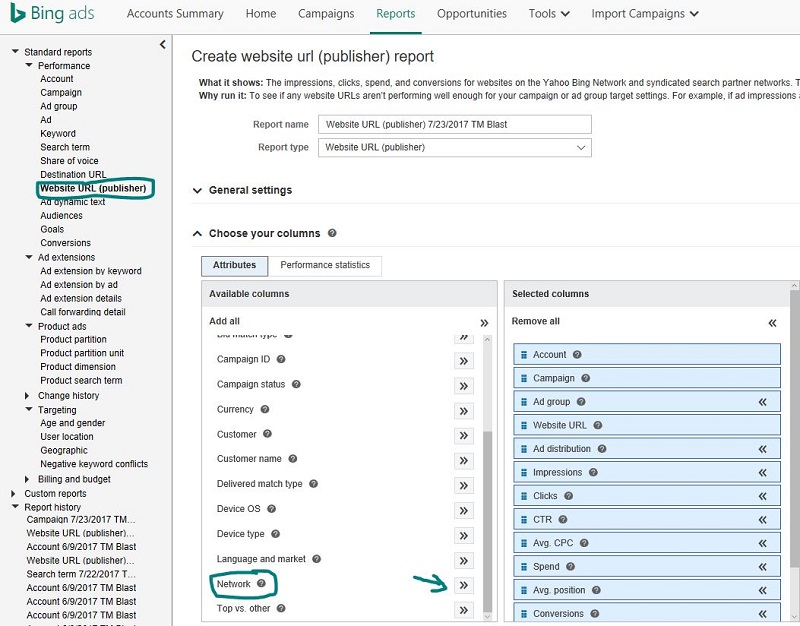Switch to Performance statistics tab
800x626 pixels.
(325, 265)
